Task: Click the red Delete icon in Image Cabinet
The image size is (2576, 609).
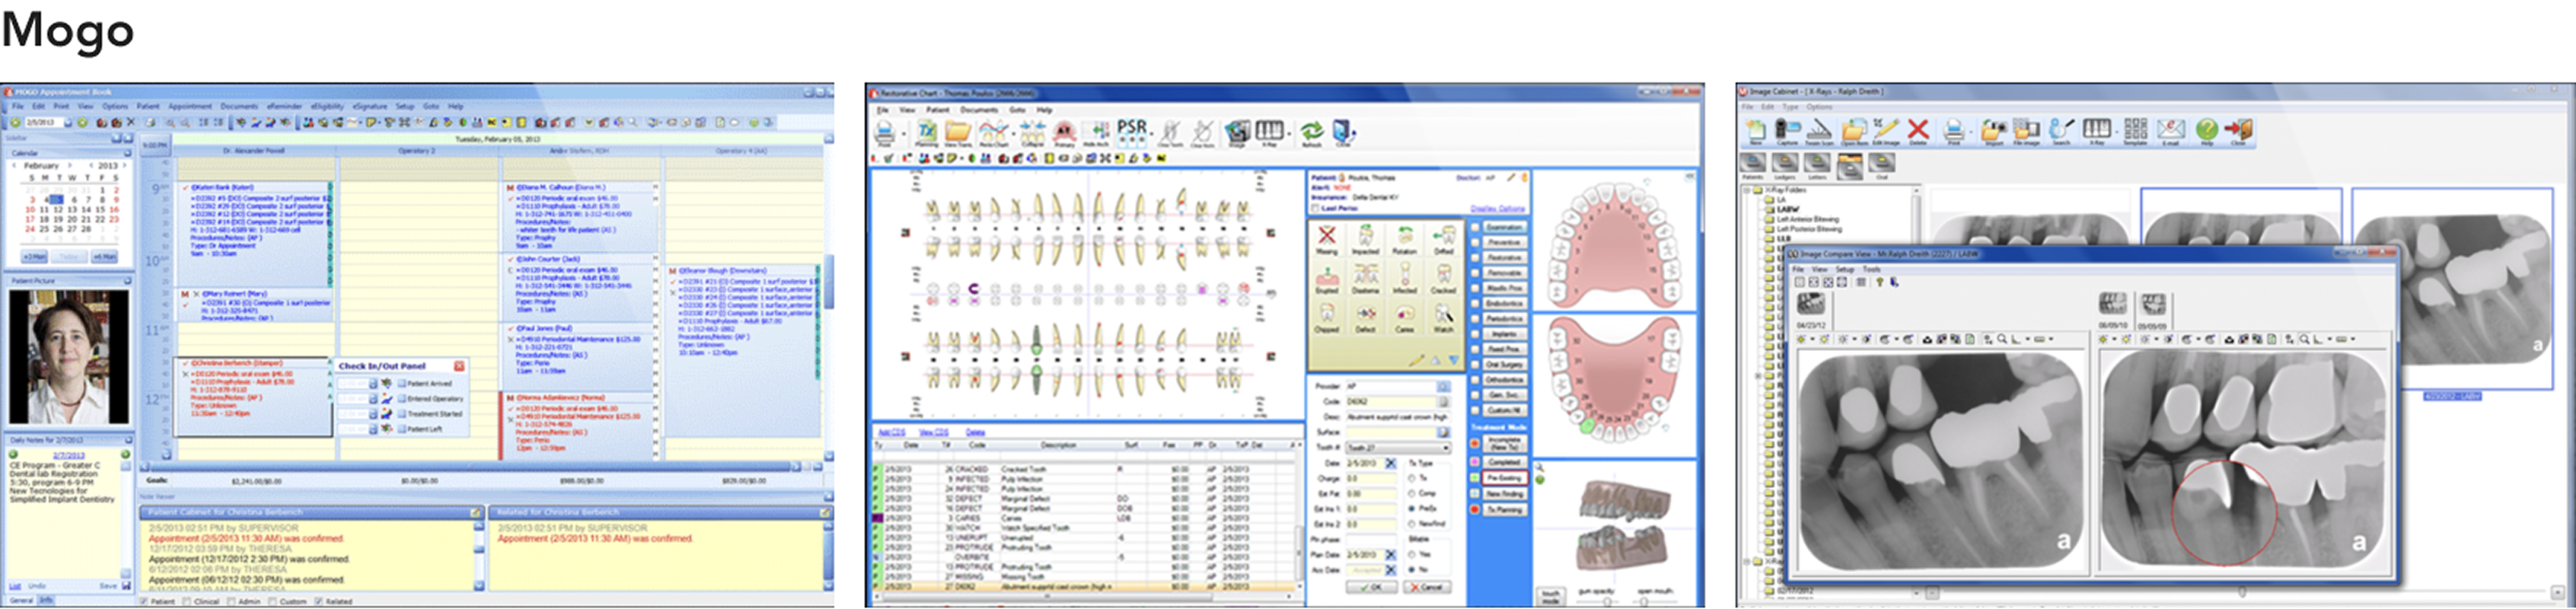Action: pos(1918,130)
